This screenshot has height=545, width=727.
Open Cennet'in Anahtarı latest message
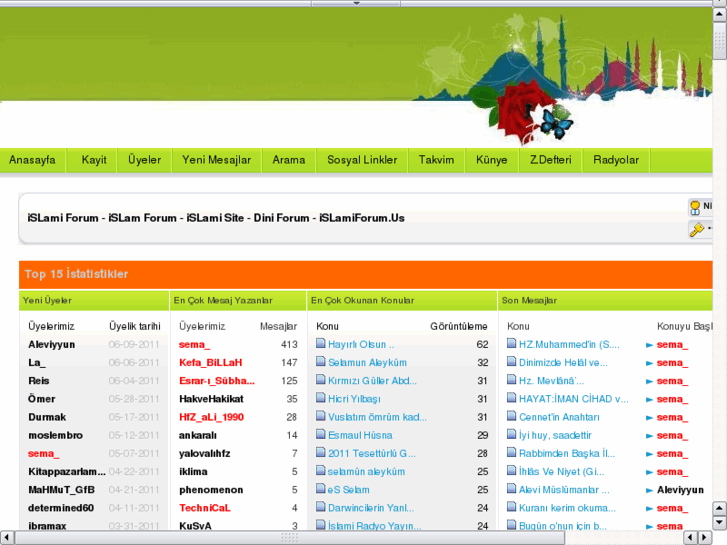[x=559, y=417]
